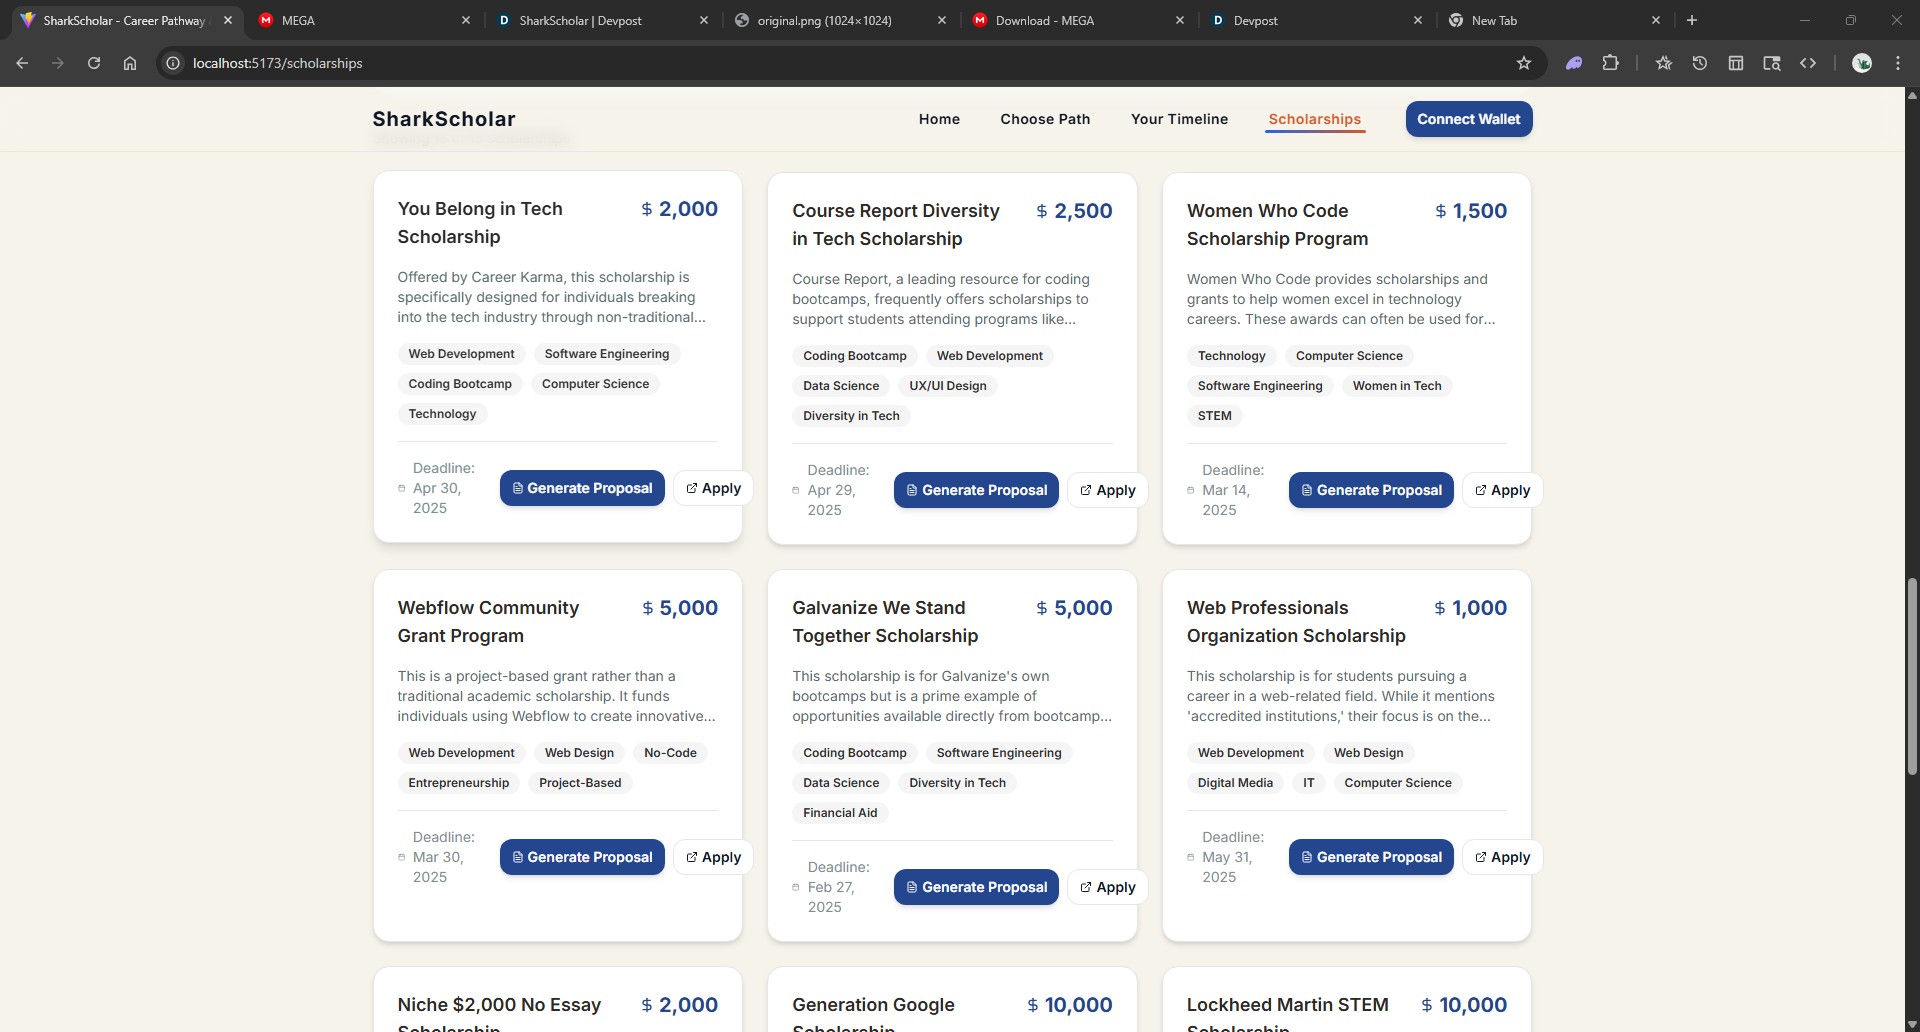The height and width of the screenshot is (1032, 1920).
Task: Open a new browser tab
Action: 1692,20
